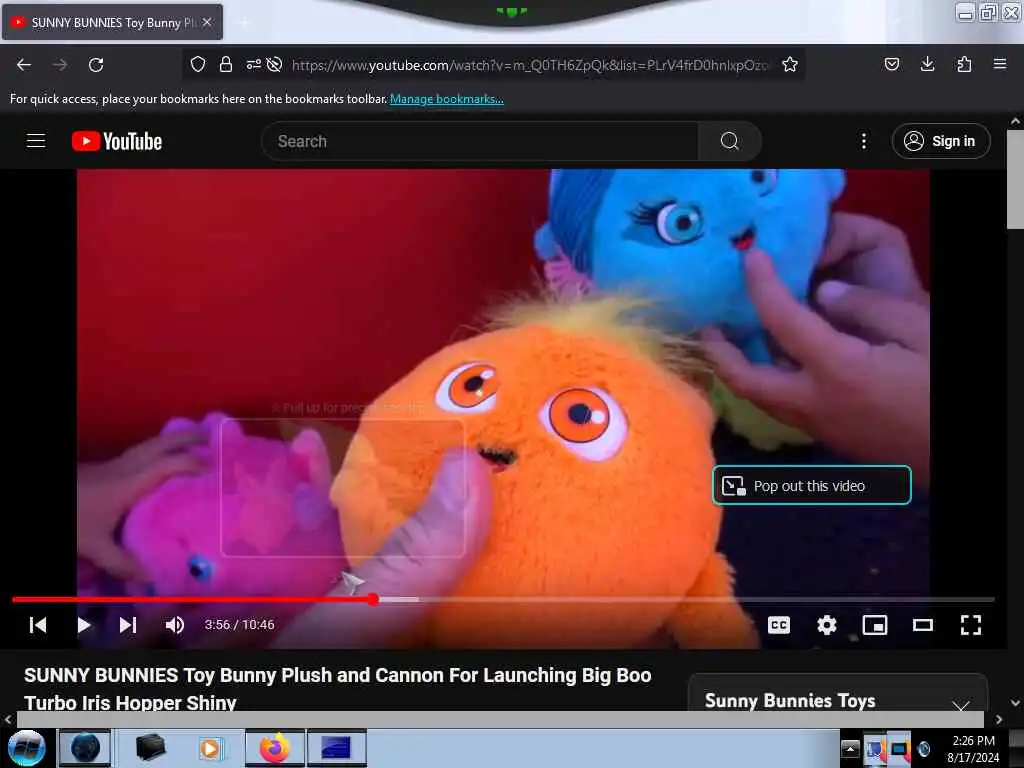Bookmark this page with the star
The height and width of the screenshot is (768, 1024).
click(790, 64)
